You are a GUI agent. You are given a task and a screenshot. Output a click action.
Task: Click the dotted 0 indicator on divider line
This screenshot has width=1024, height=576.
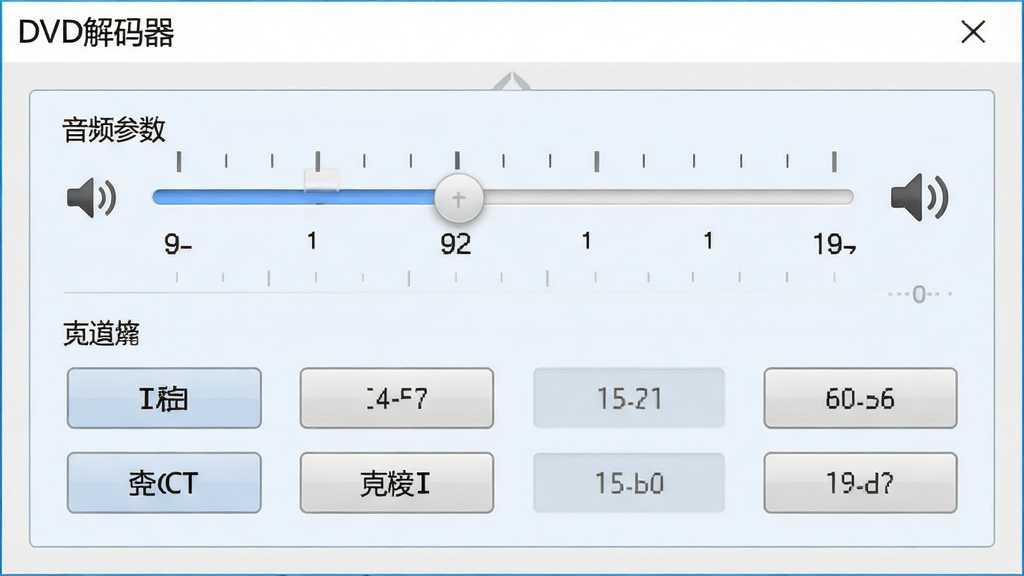point(920,295)
